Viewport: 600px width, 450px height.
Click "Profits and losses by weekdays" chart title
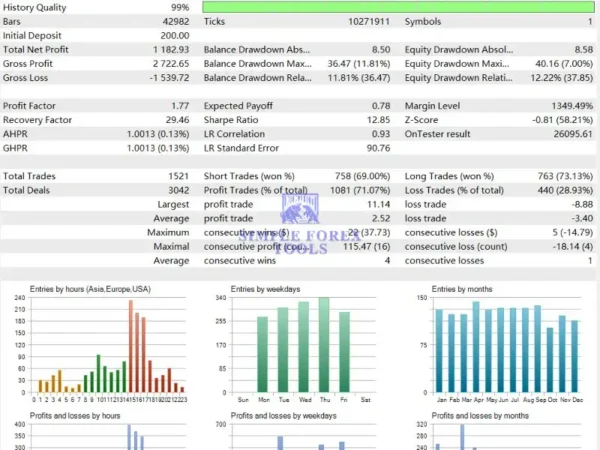tap(284, 416)
